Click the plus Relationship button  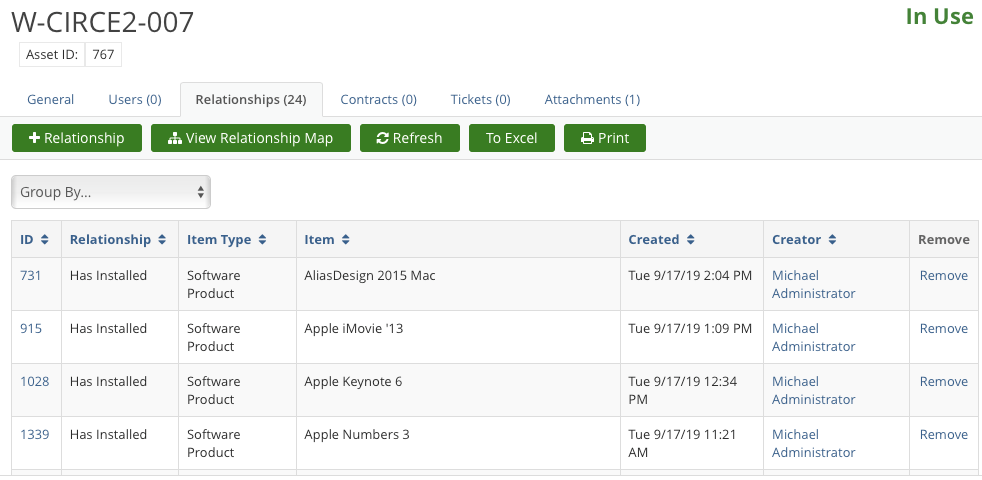[x=77, y=138]
